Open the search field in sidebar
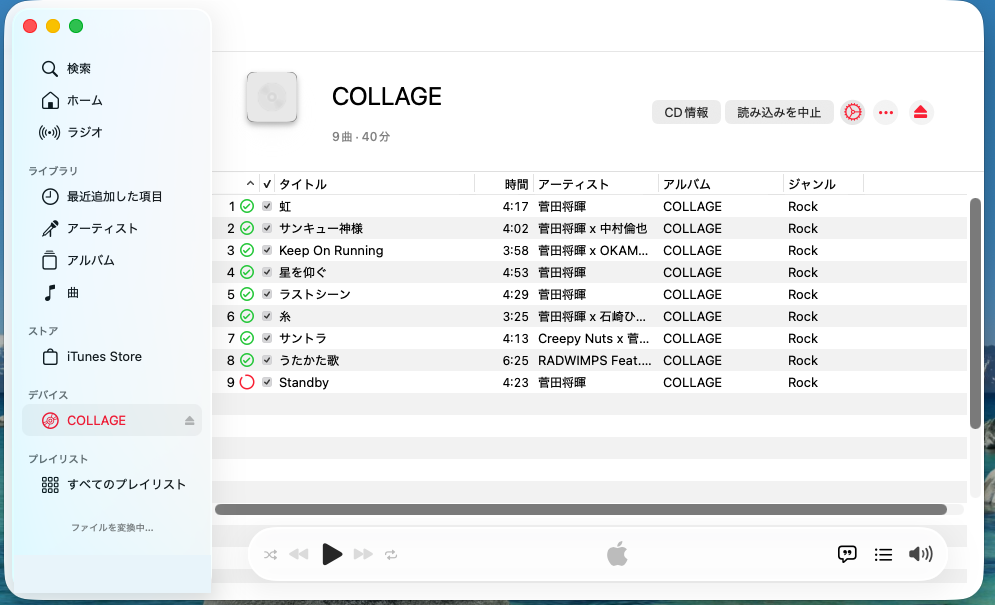The height and width of the screenshot is (605, 995). (x=67, y=68)
